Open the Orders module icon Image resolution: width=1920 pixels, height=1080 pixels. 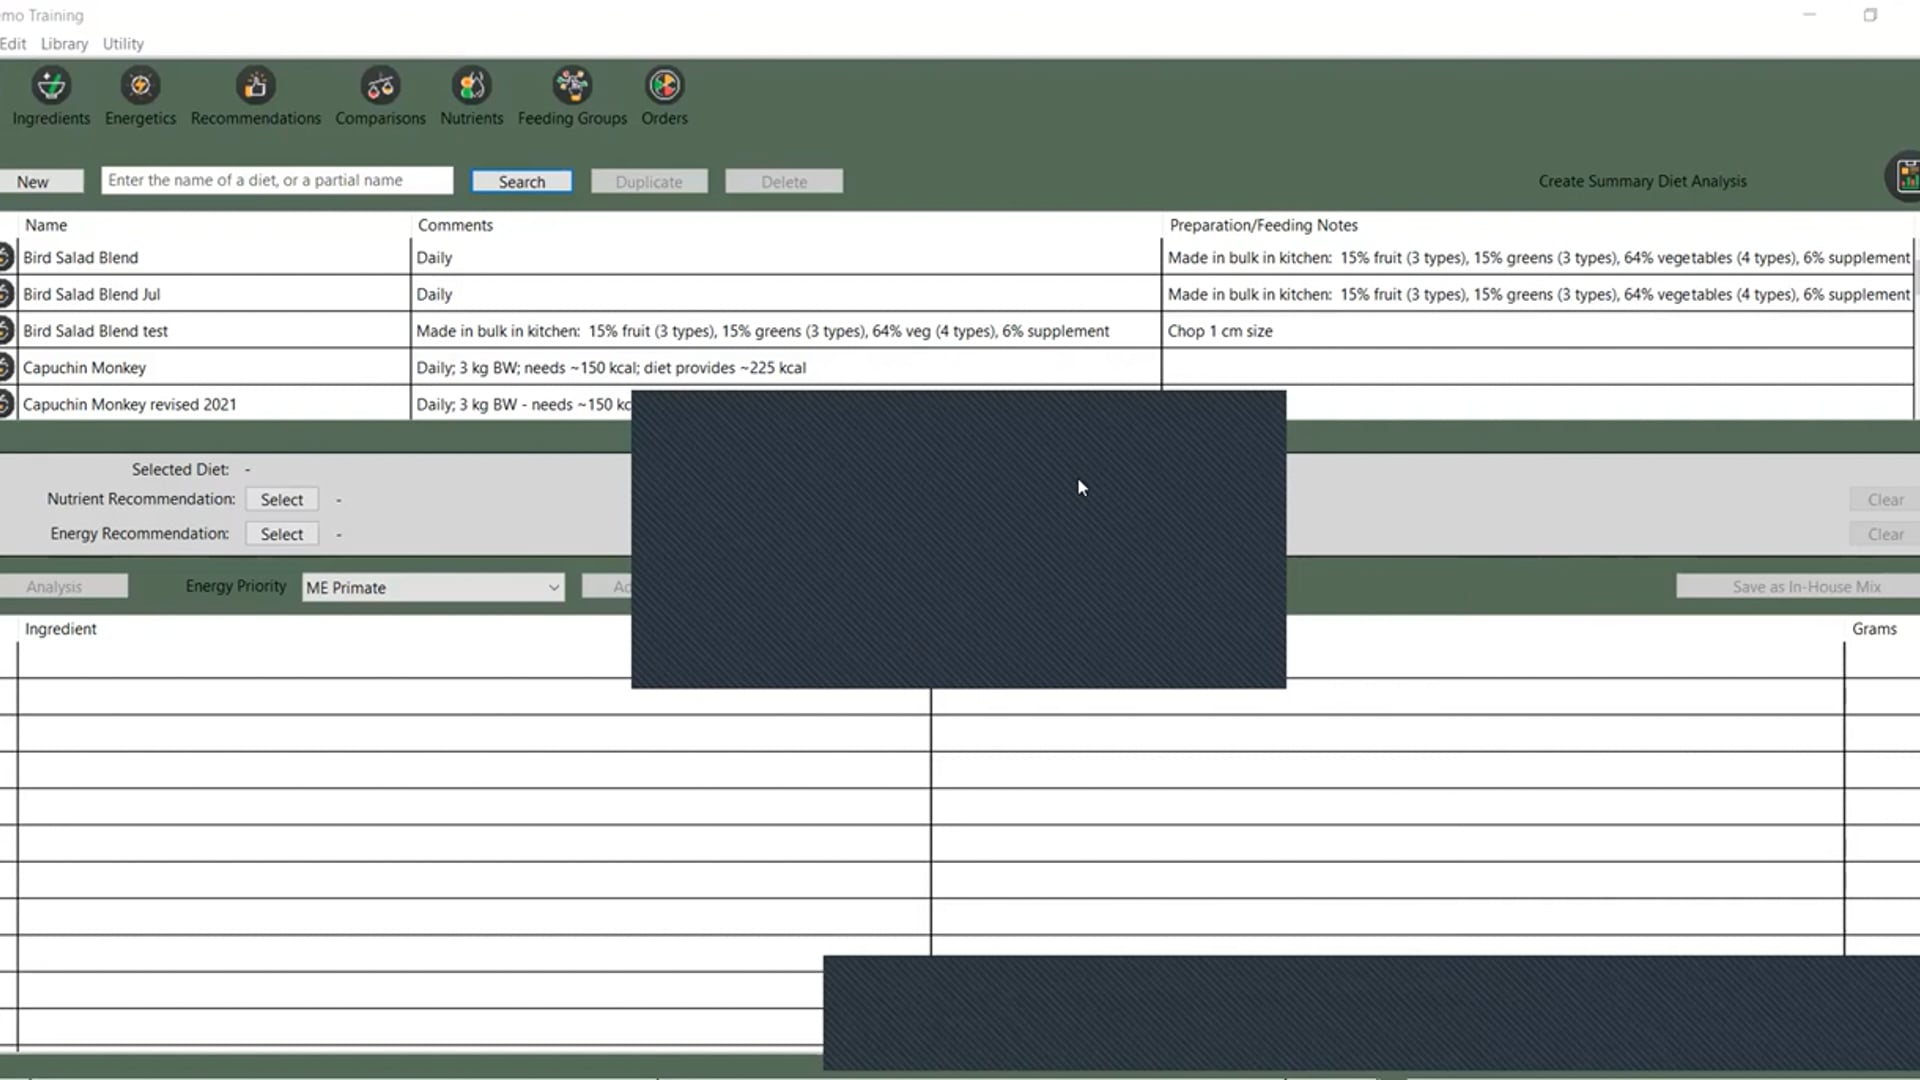(664, 86)
